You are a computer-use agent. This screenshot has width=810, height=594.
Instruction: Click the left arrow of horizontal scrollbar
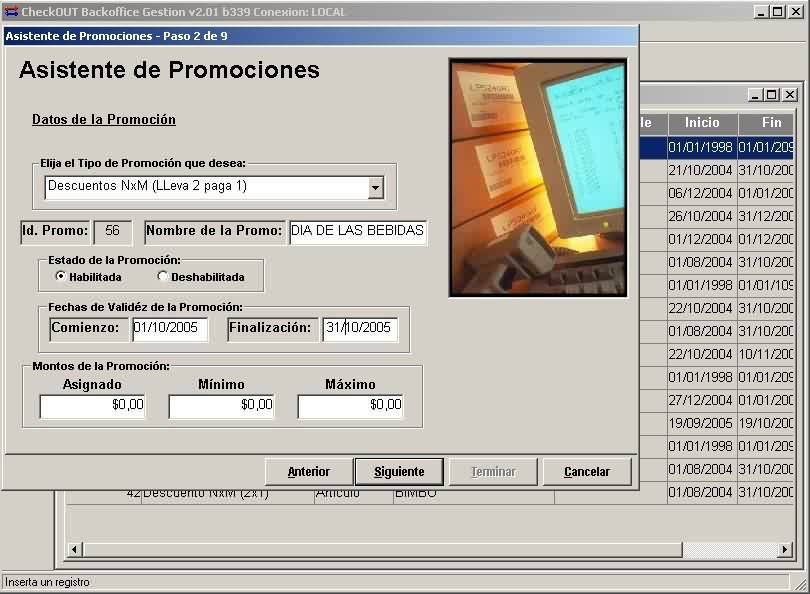74,550
